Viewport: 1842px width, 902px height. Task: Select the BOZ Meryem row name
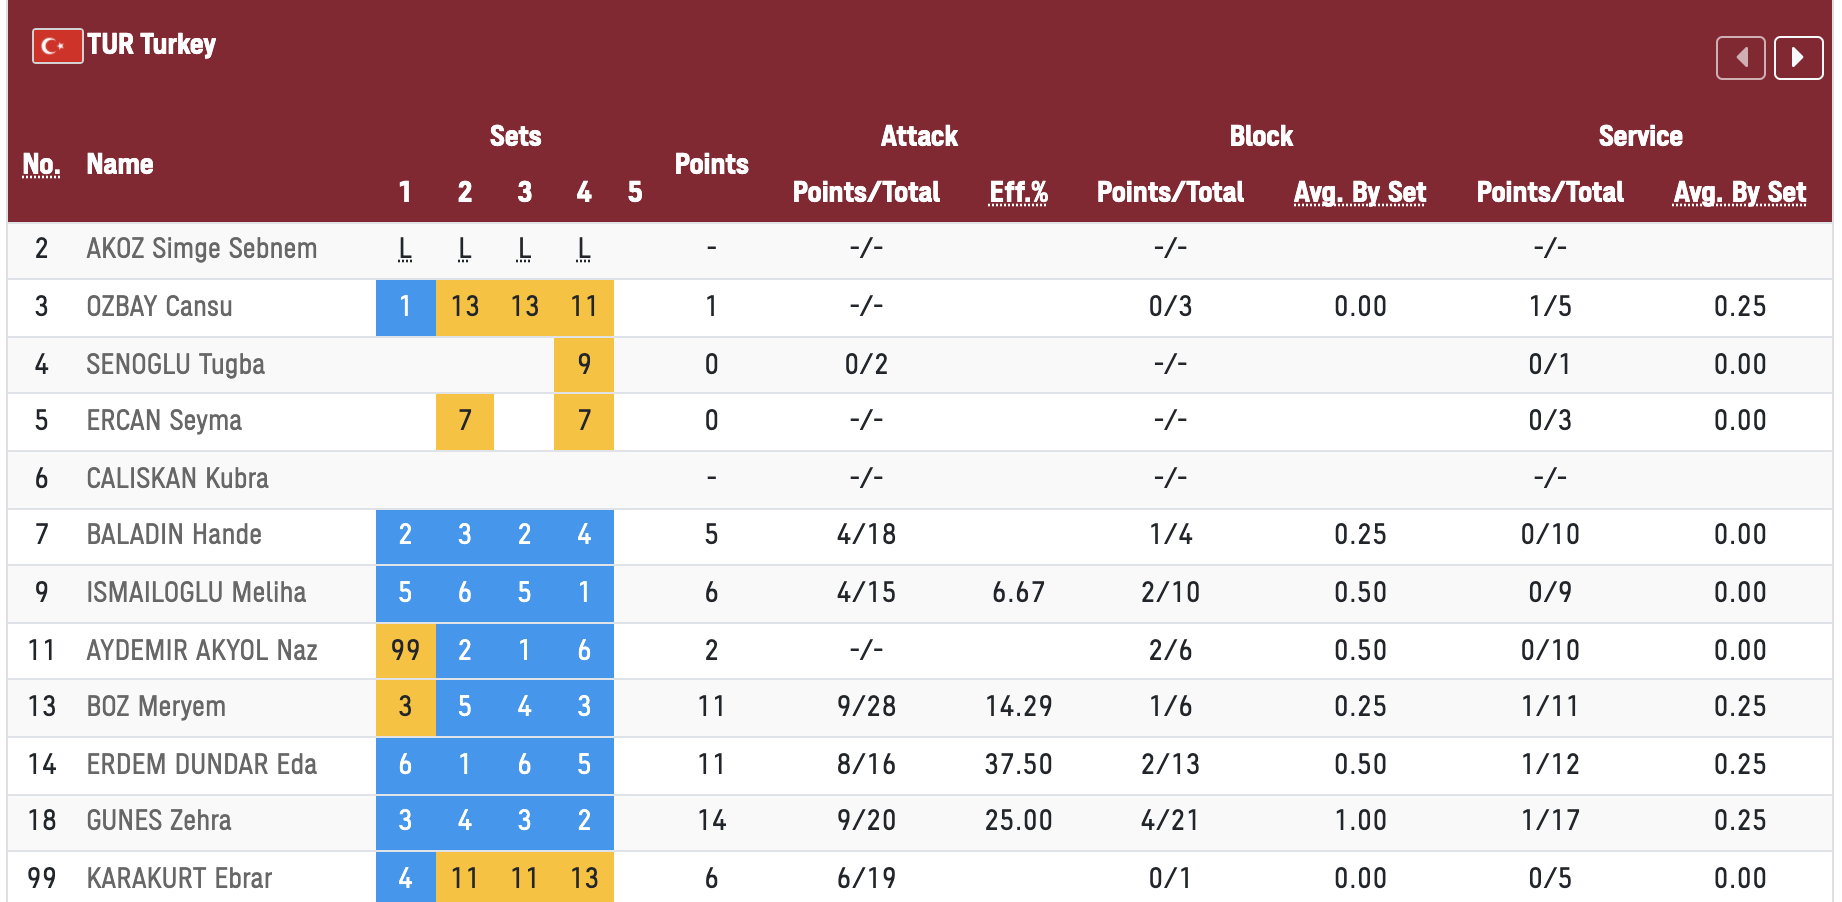click(x=156, y=707)
